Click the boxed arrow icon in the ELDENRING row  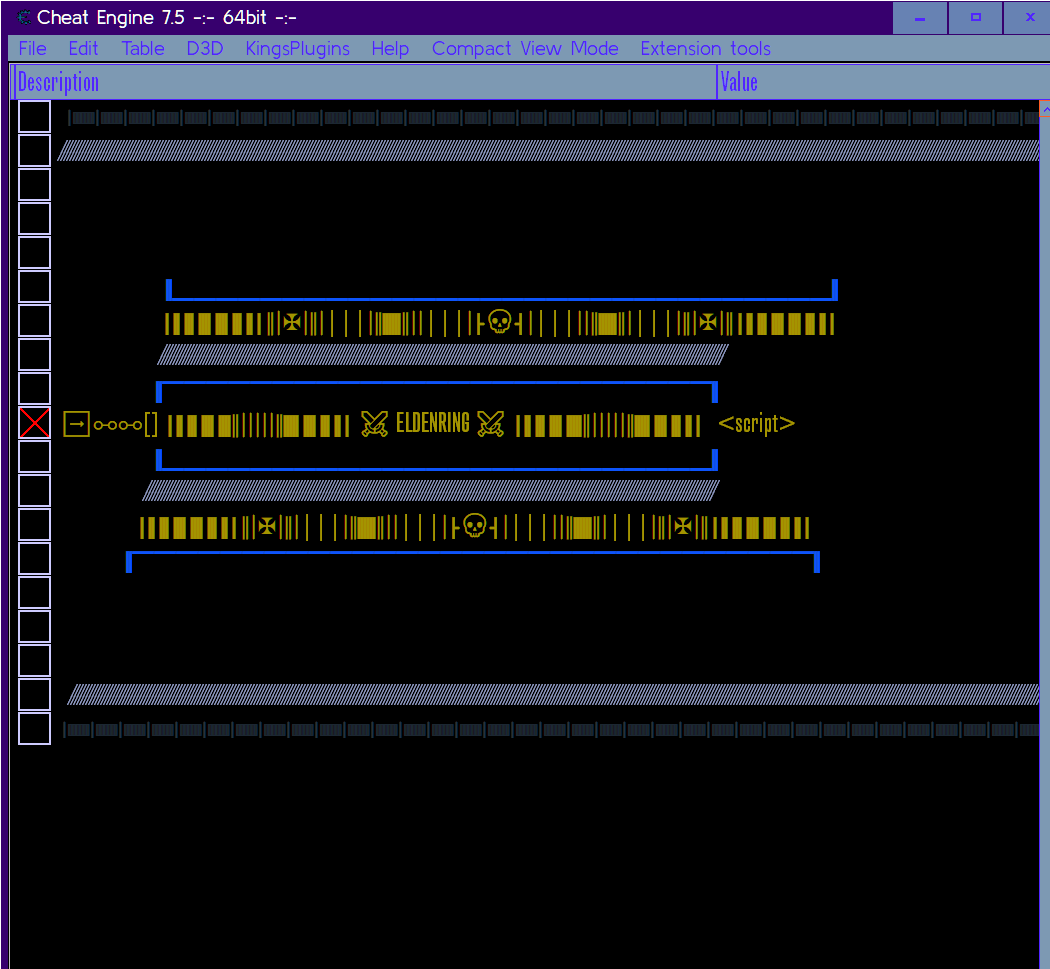[x=76, y=424]
